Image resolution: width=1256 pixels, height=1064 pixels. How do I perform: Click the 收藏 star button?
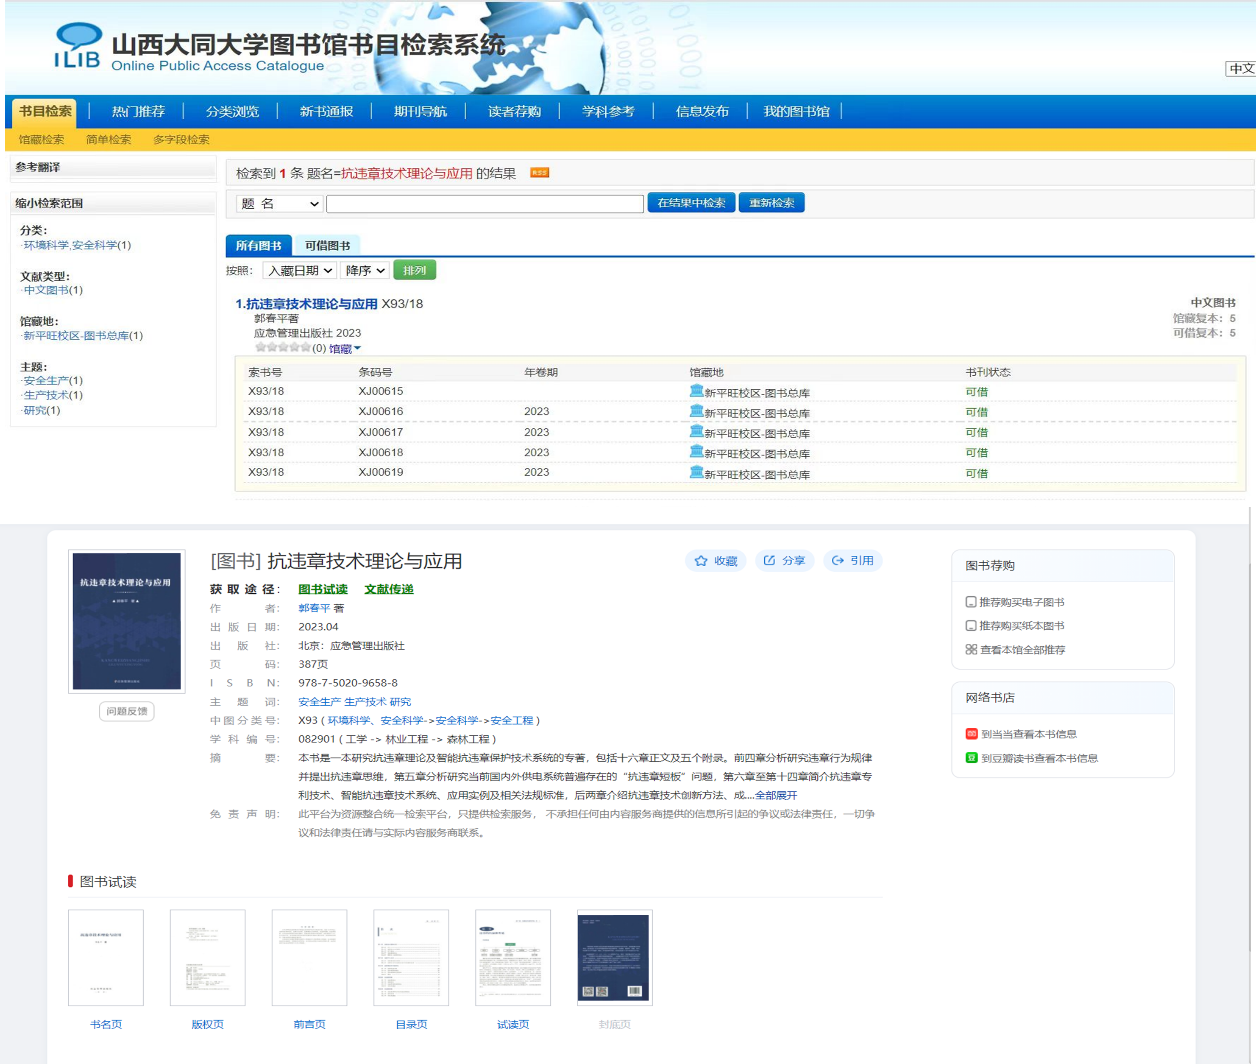(x=716, y=561)
